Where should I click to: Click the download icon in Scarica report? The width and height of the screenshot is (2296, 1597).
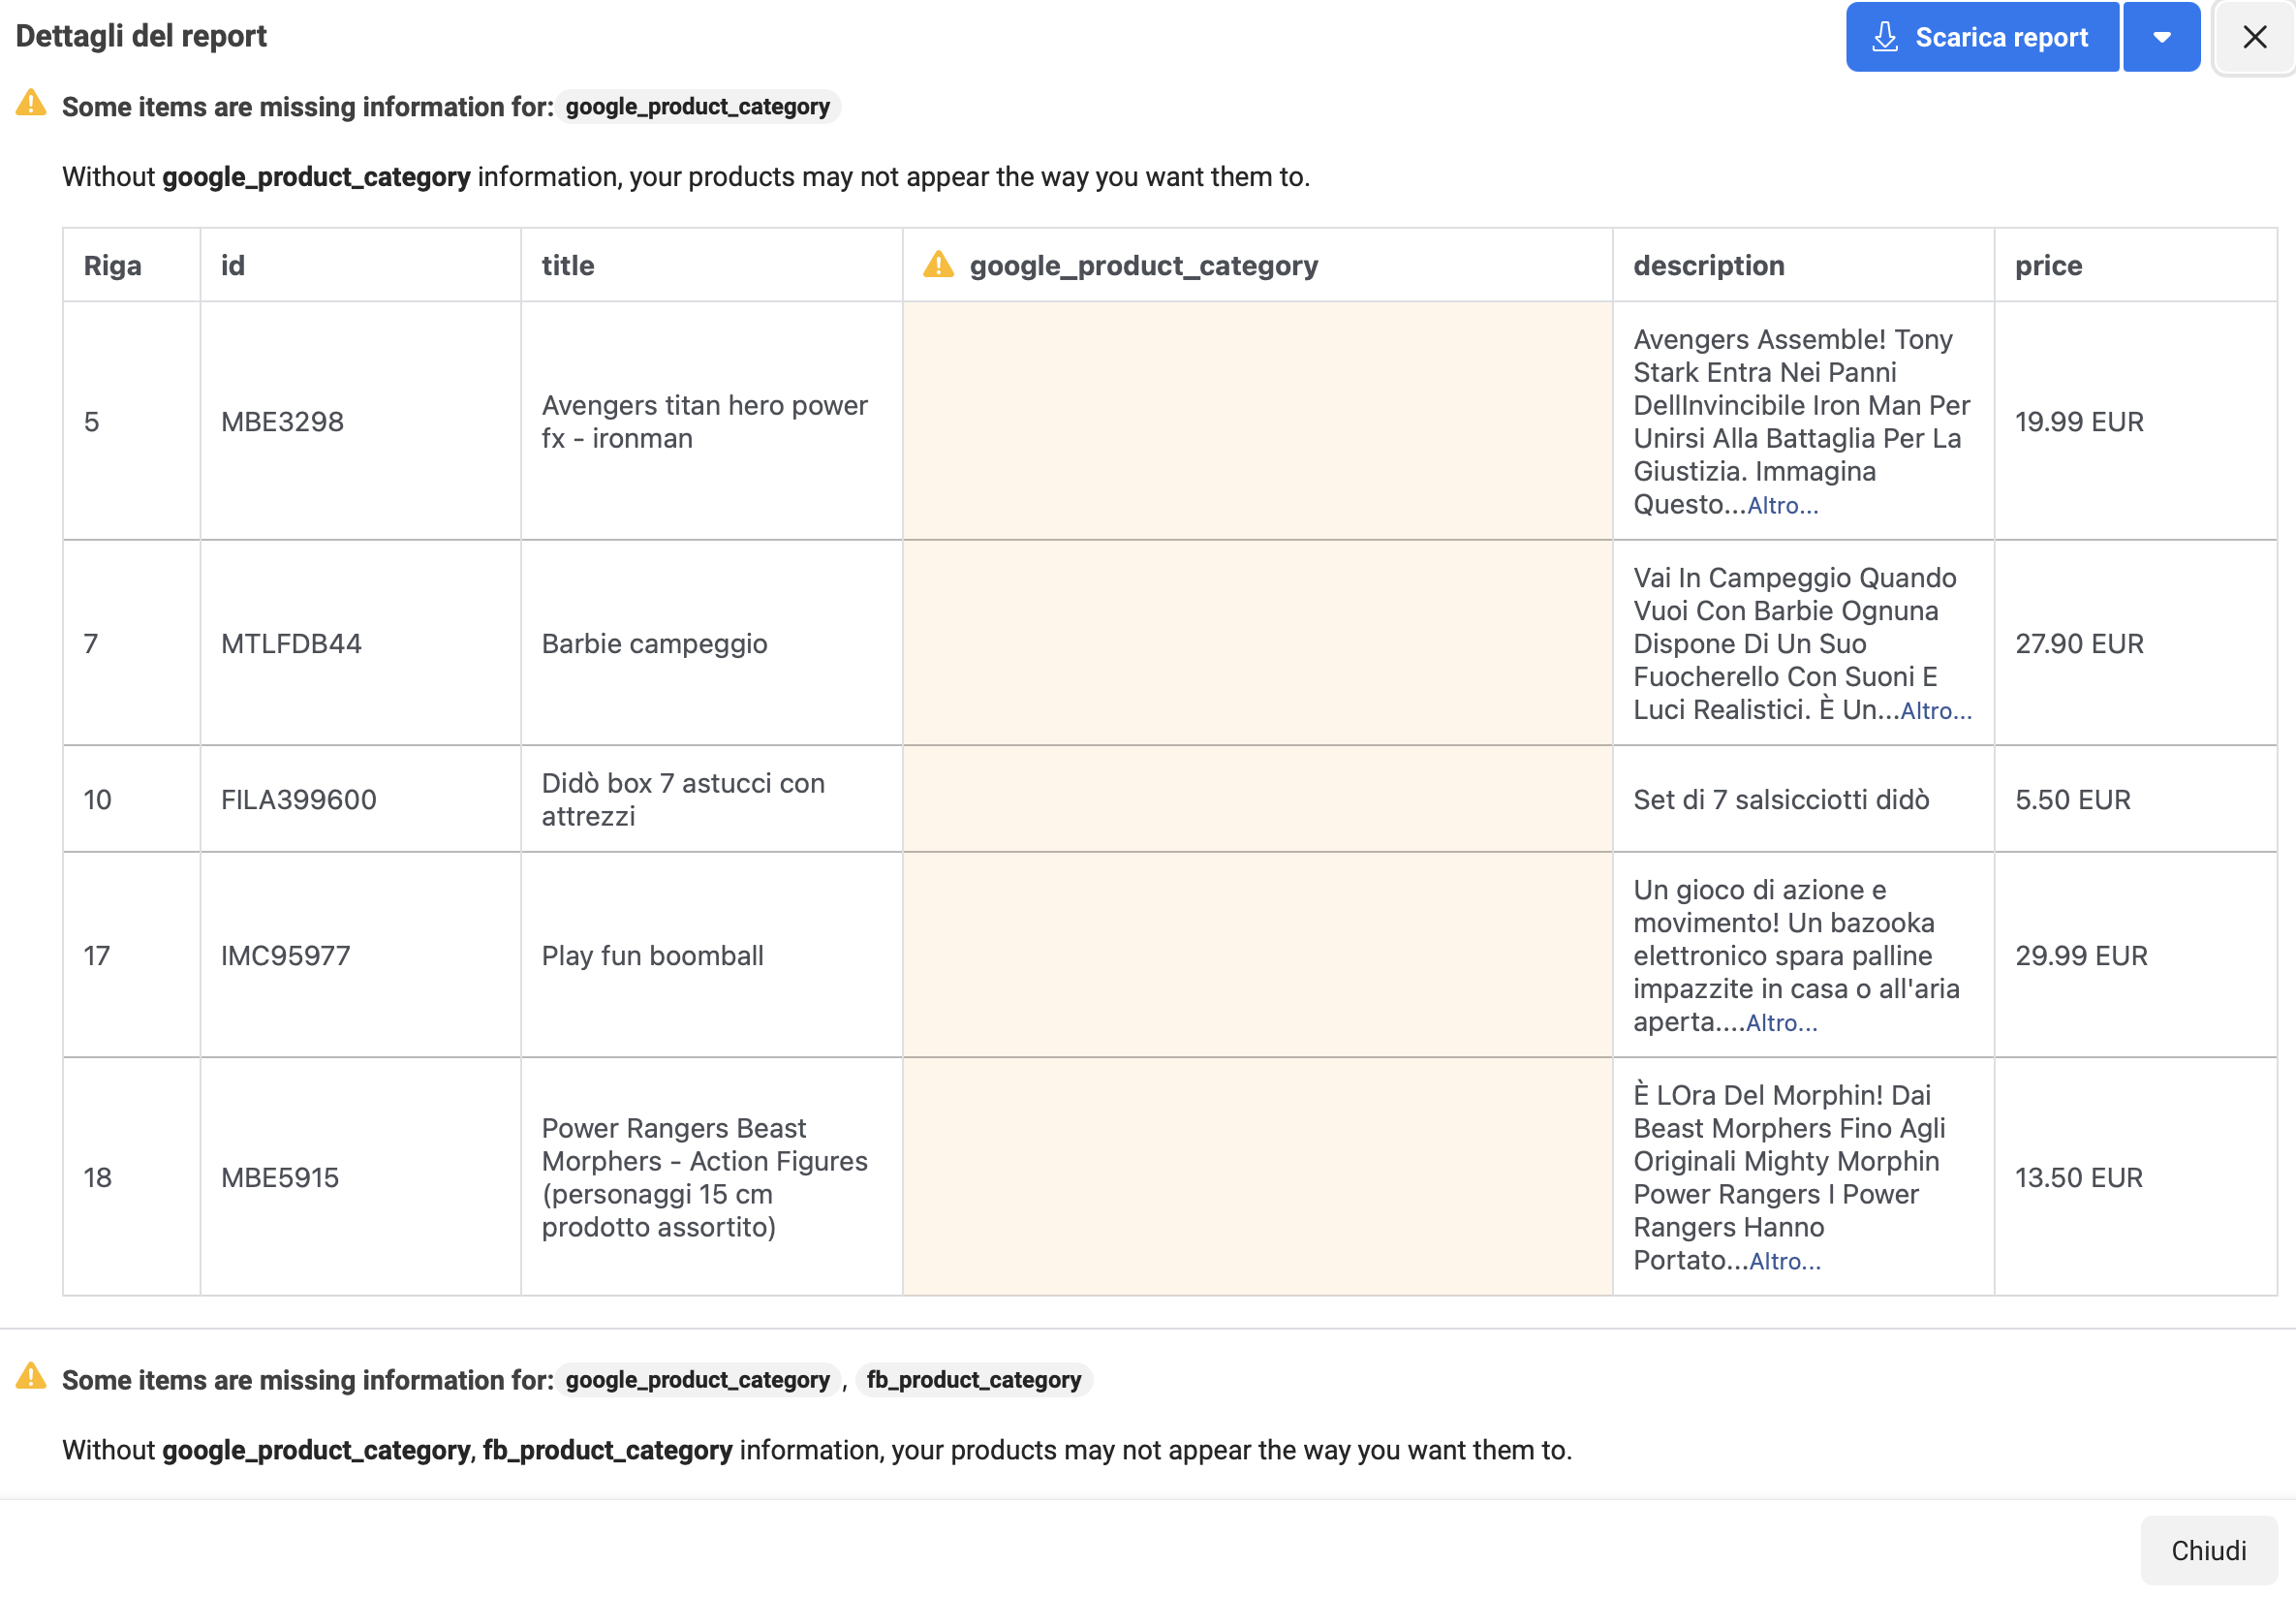click(x=1884, y=37)
